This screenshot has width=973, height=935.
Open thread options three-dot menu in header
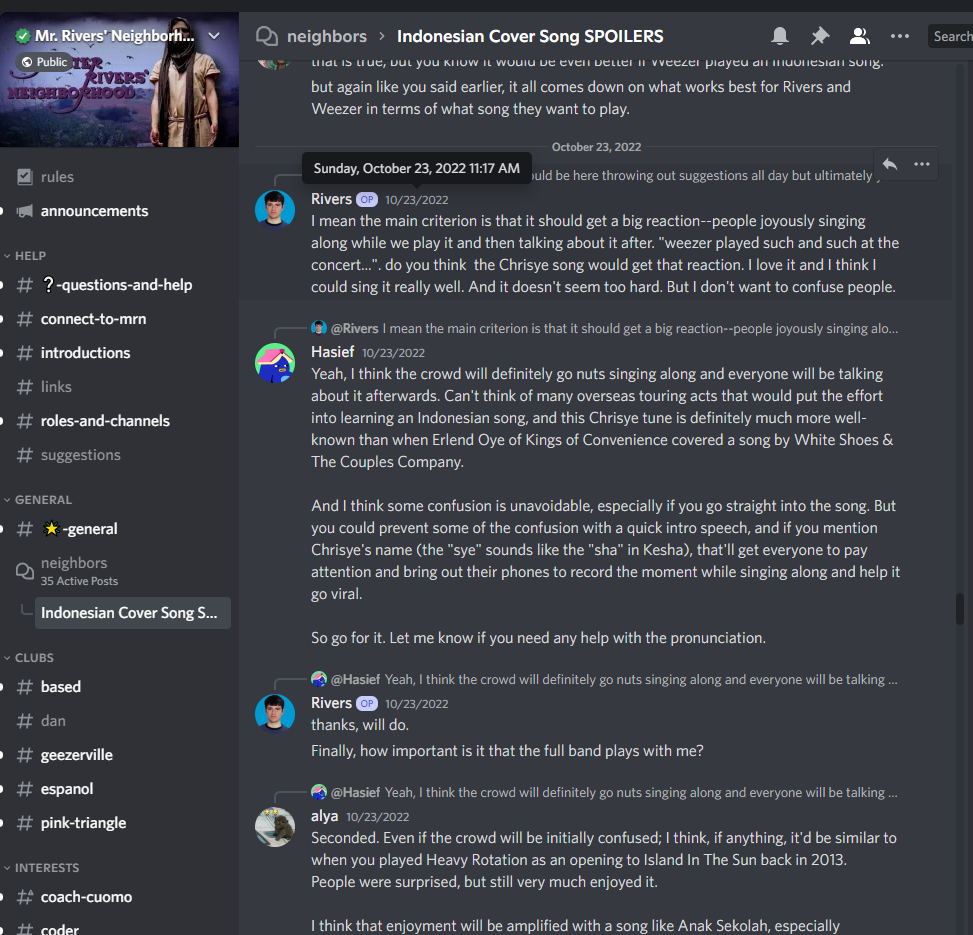point(900,36)
